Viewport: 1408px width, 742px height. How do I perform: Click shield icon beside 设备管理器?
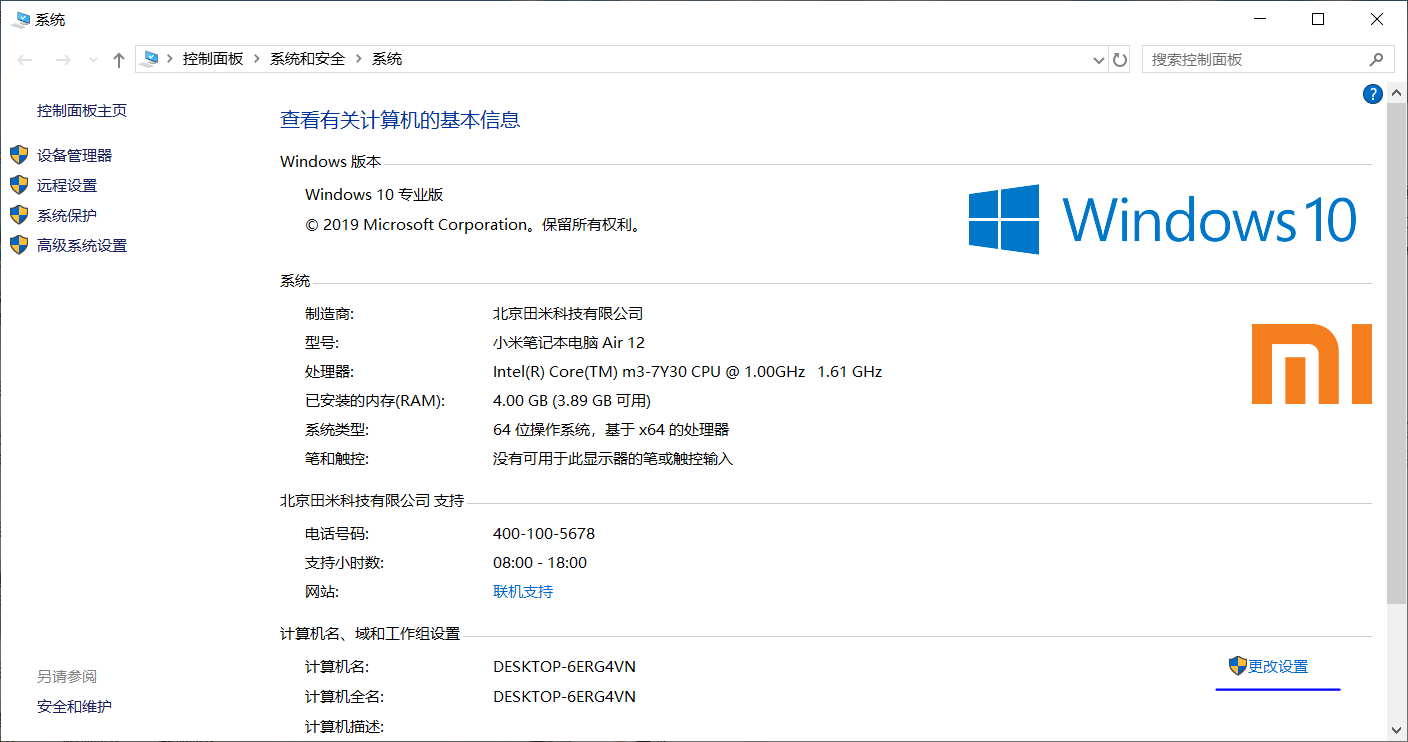[x=19, y=155]
